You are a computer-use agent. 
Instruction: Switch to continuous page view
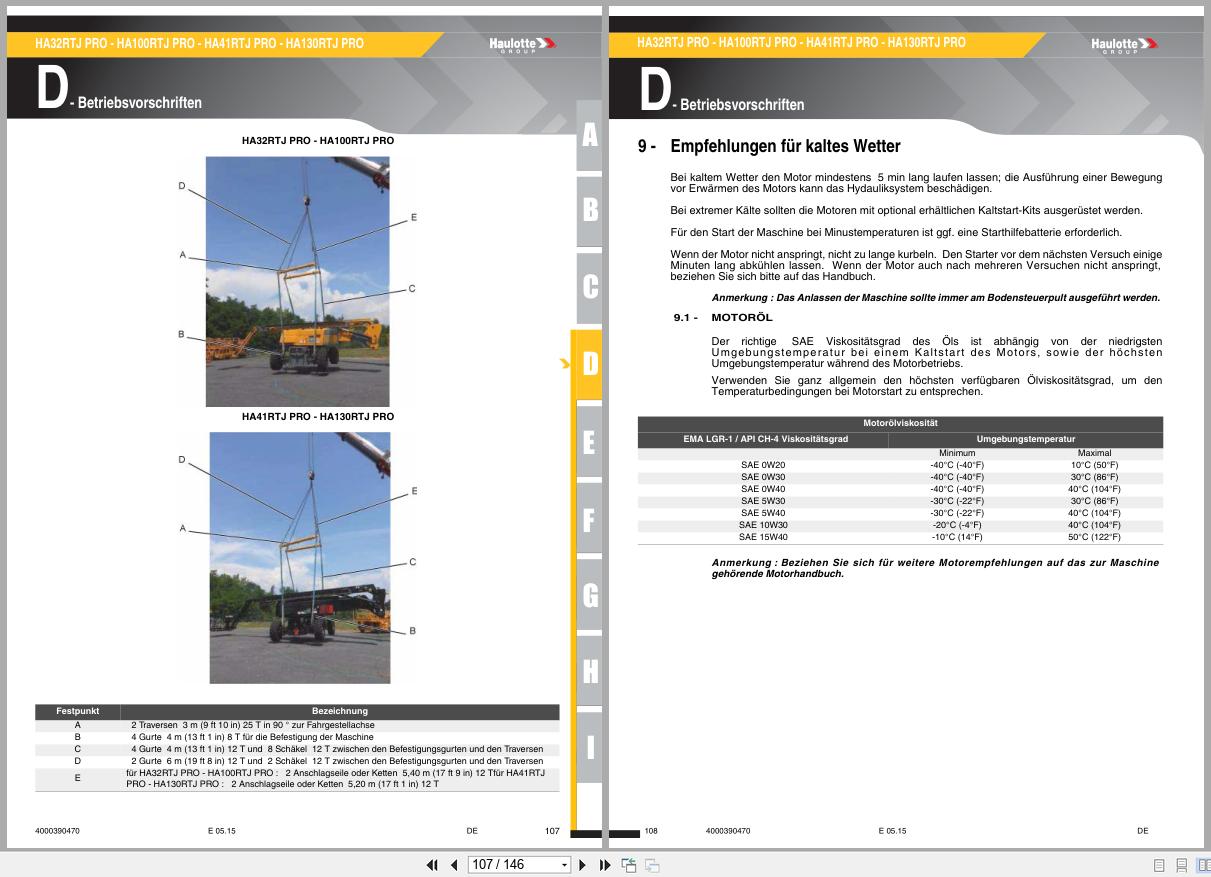pyautogui.click(x=1181, y=865)
